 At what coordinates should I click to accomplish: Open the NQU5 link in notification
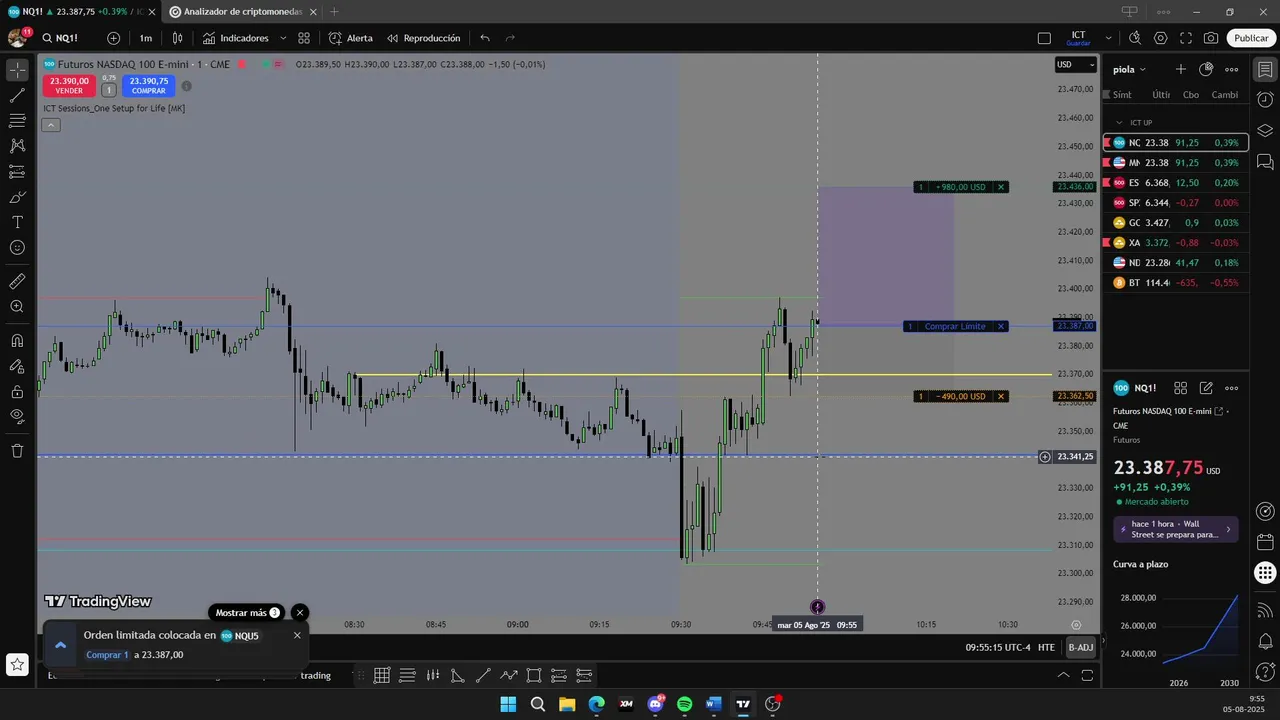point(240,636)
